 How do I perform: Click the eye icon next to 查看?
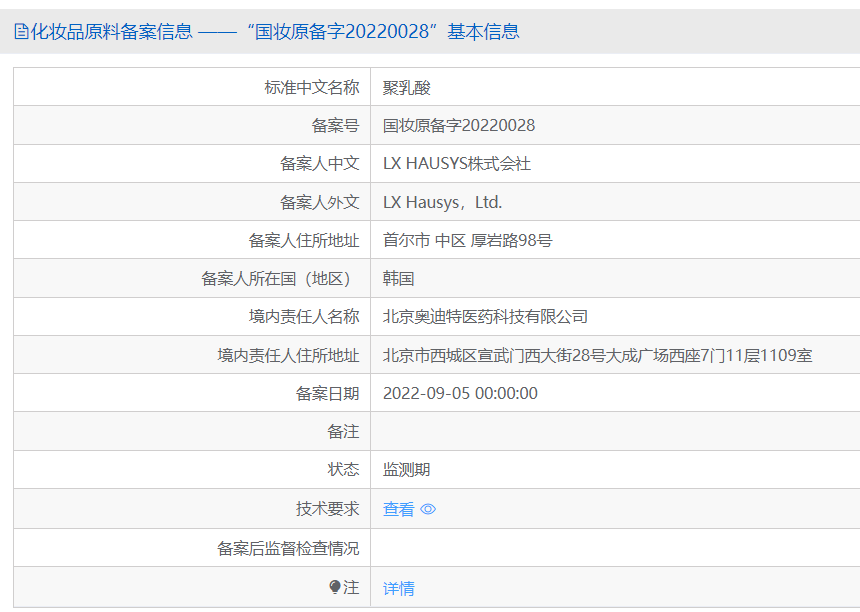click(x=428, y=509)
